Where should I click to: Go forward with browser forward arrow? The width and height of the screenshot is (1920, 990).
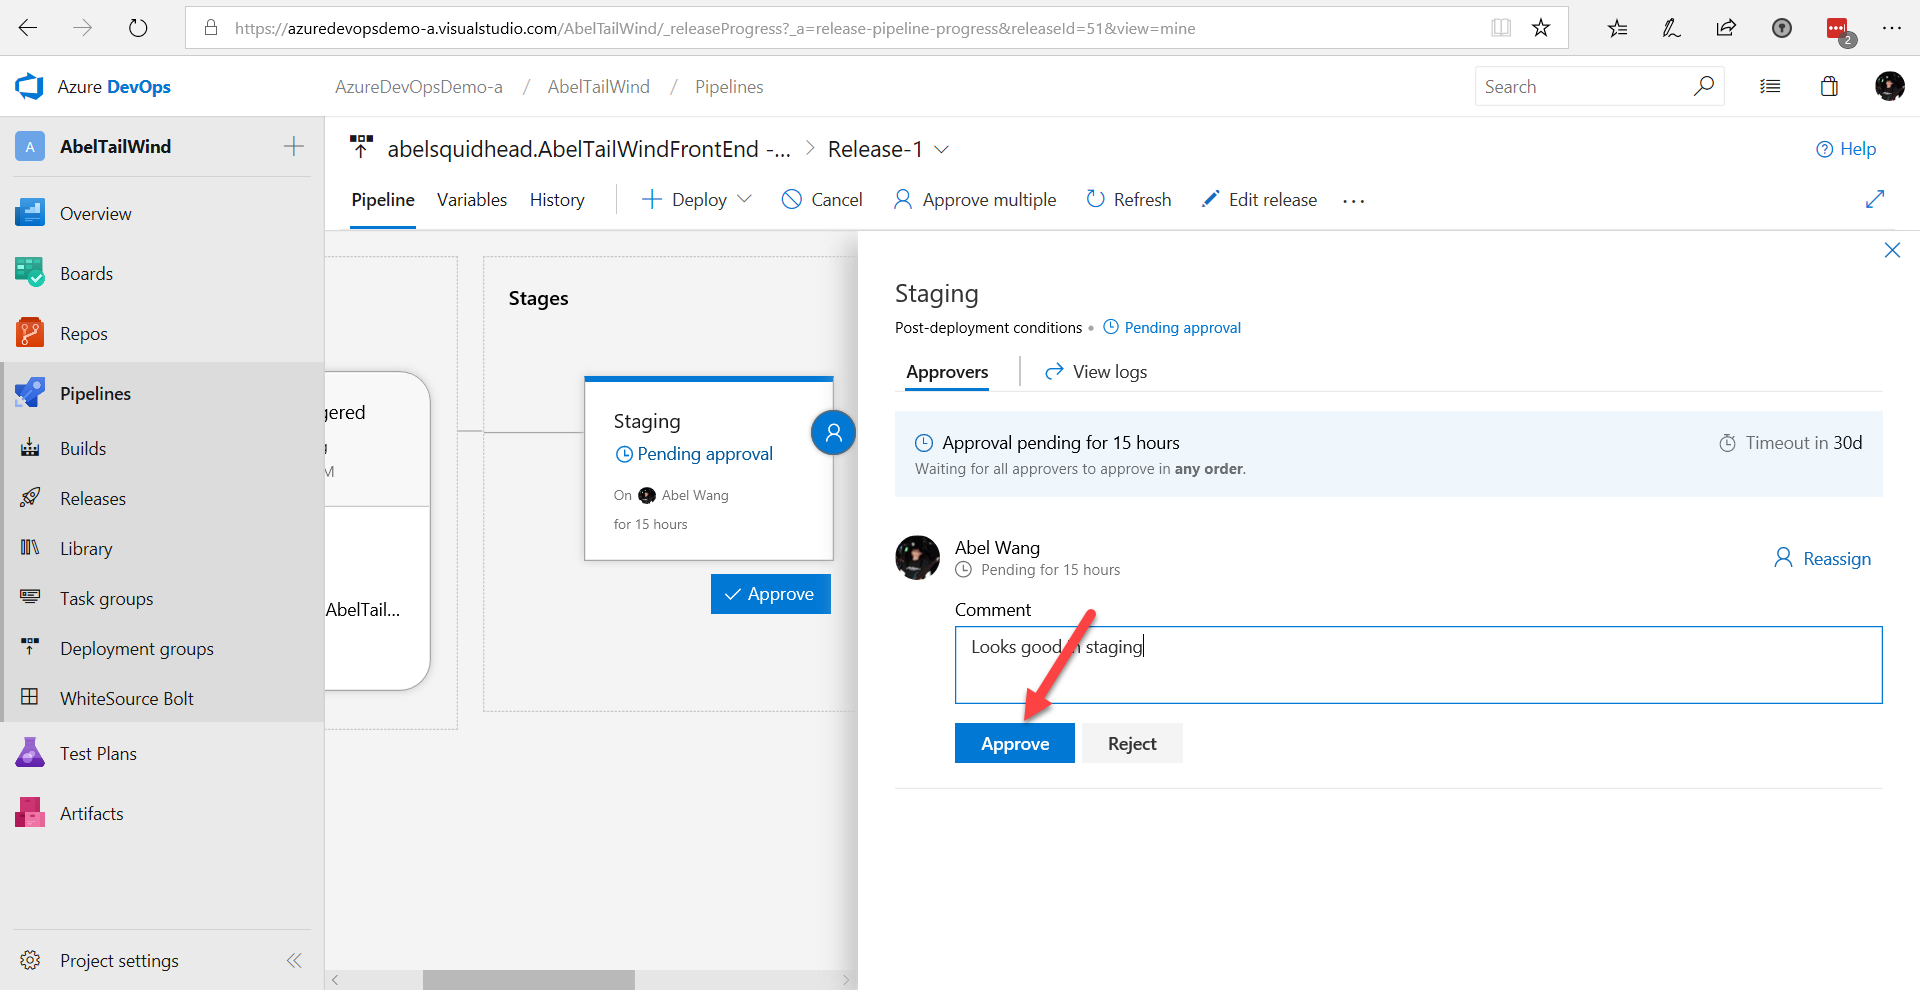(83, 28)
